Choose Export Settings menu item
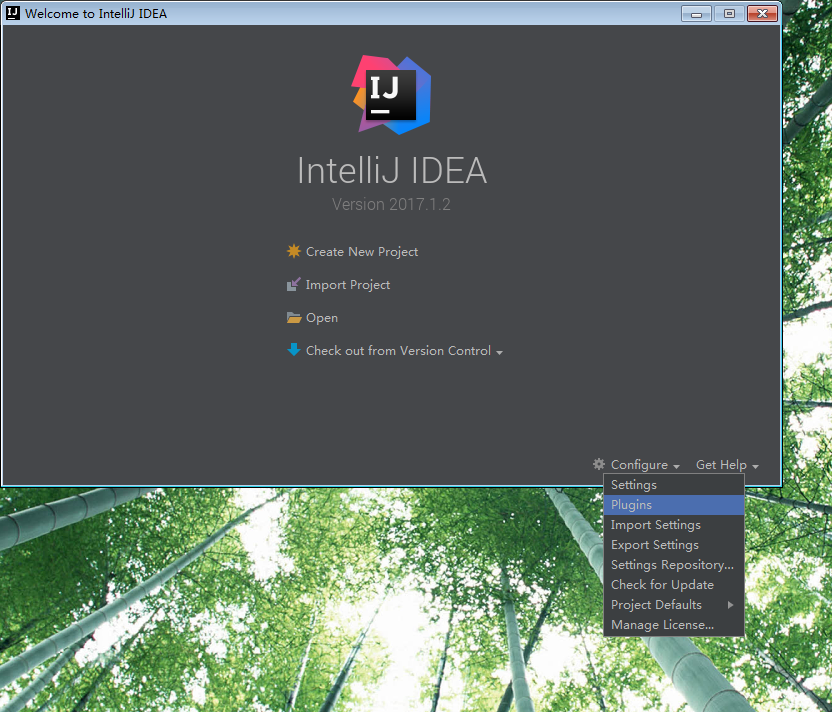The width and height of the screenshot is (832, 712). coord(673,545)
